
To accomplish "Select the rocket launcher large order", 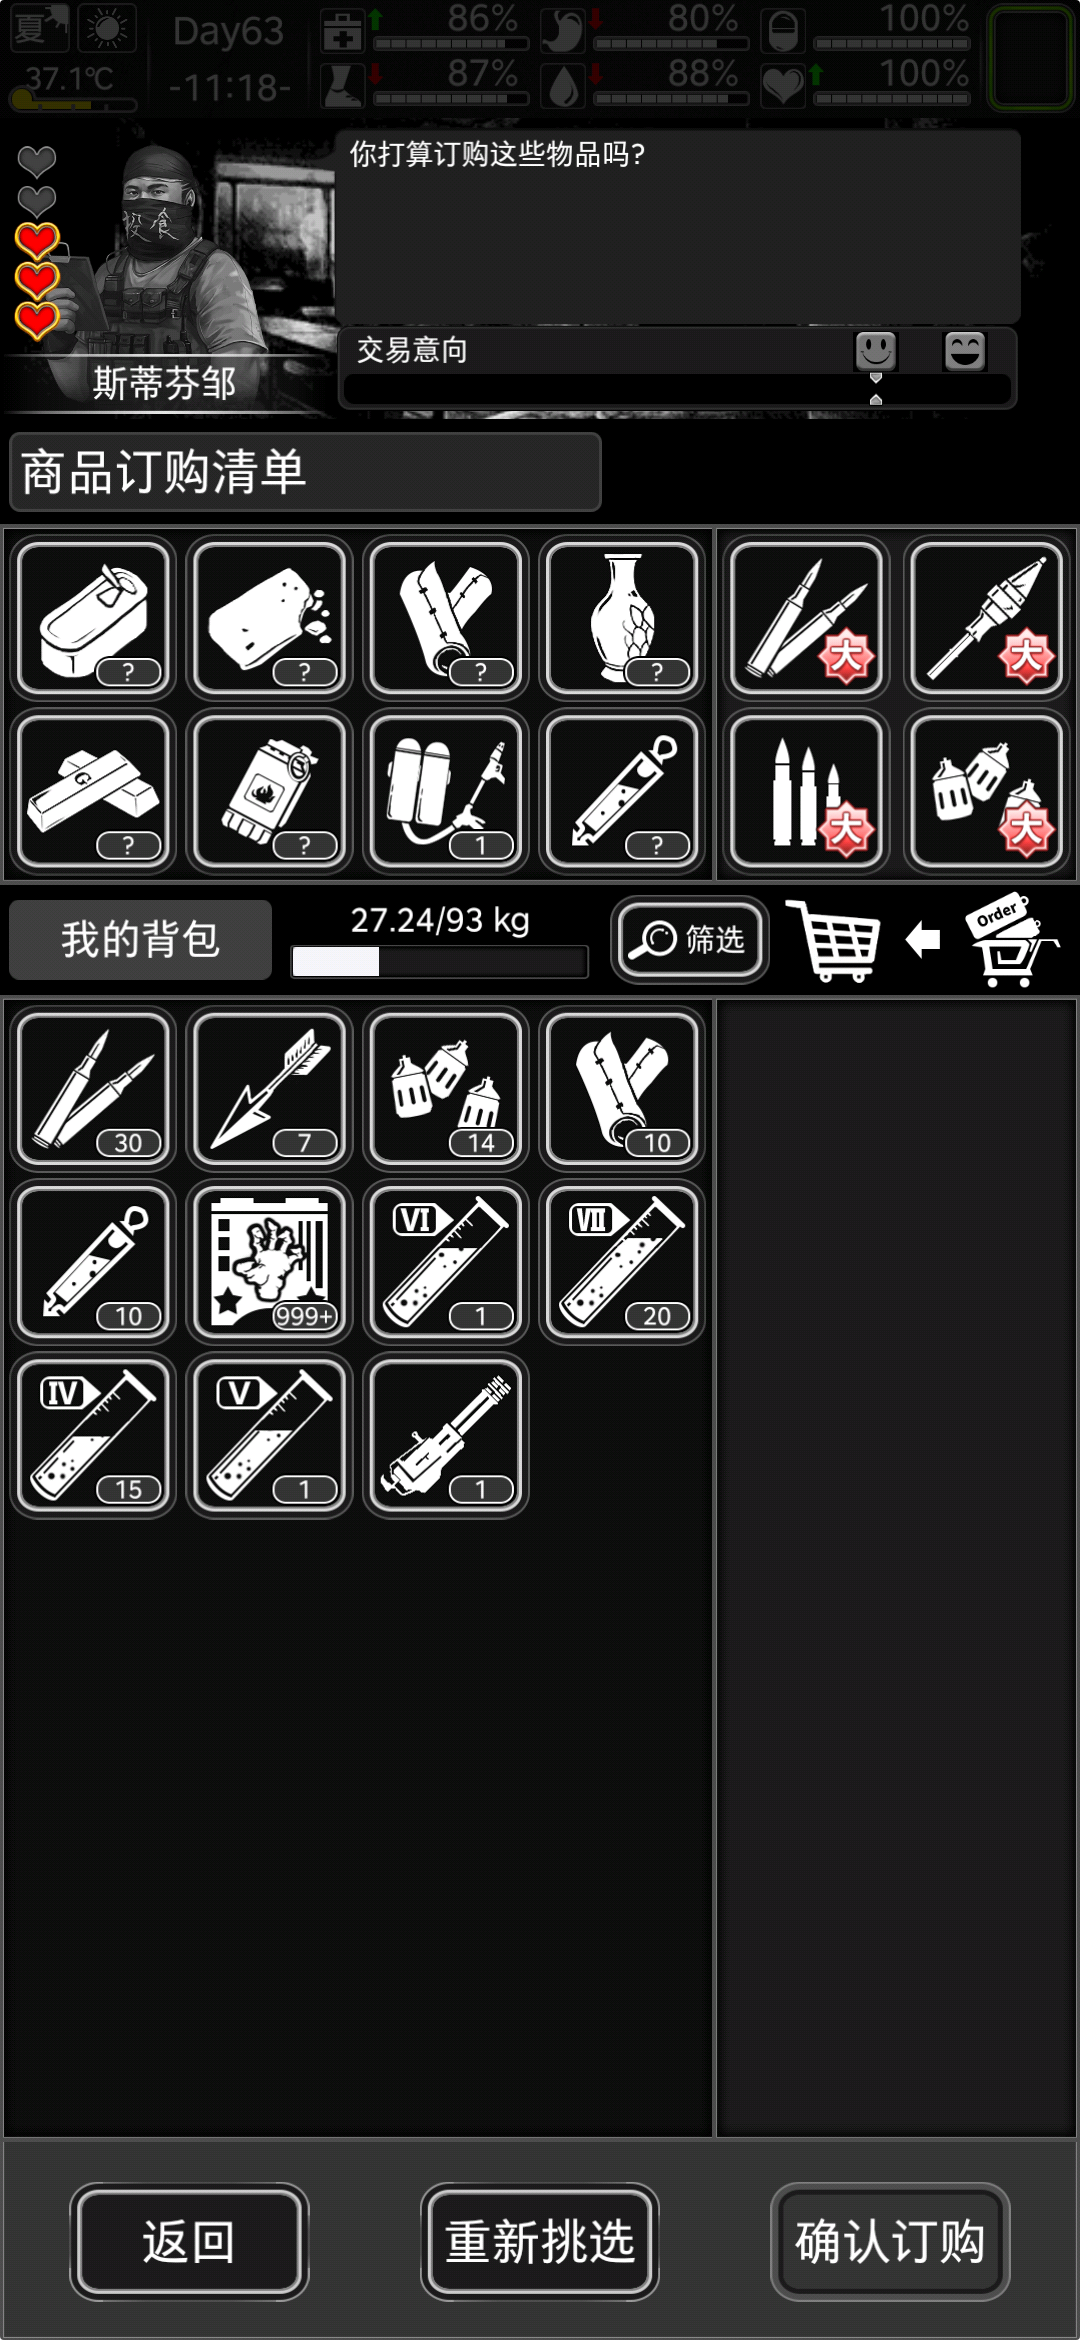I will click(x=986, y=617).
